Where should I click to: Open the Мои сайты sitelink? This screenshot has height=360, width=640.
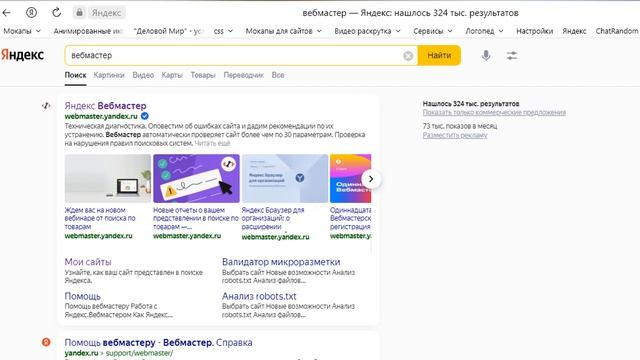click(88, 262)
